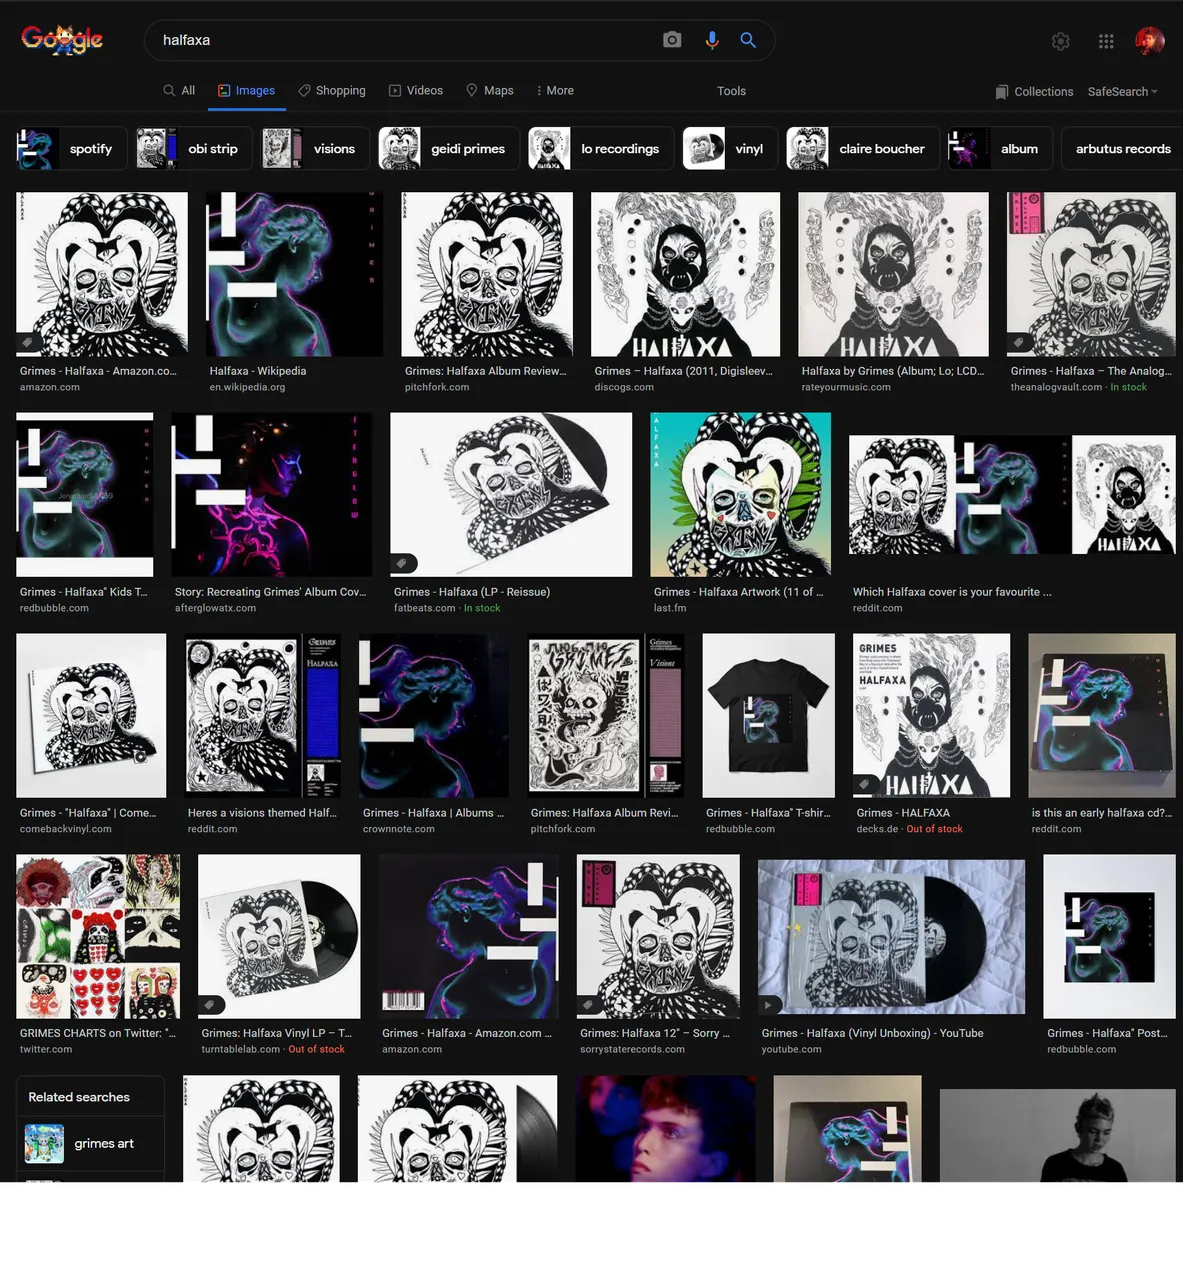Click the tag icon on fatbeats Halfaxa LP result
The image size is (1183, 1280).
pos(402,563)
